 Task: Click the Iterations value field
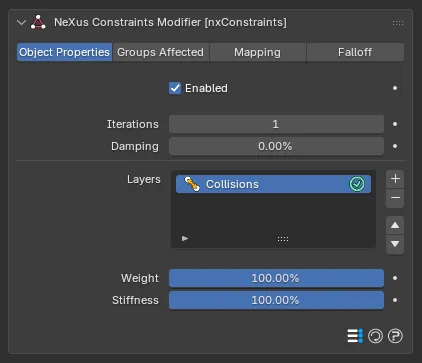276,124
